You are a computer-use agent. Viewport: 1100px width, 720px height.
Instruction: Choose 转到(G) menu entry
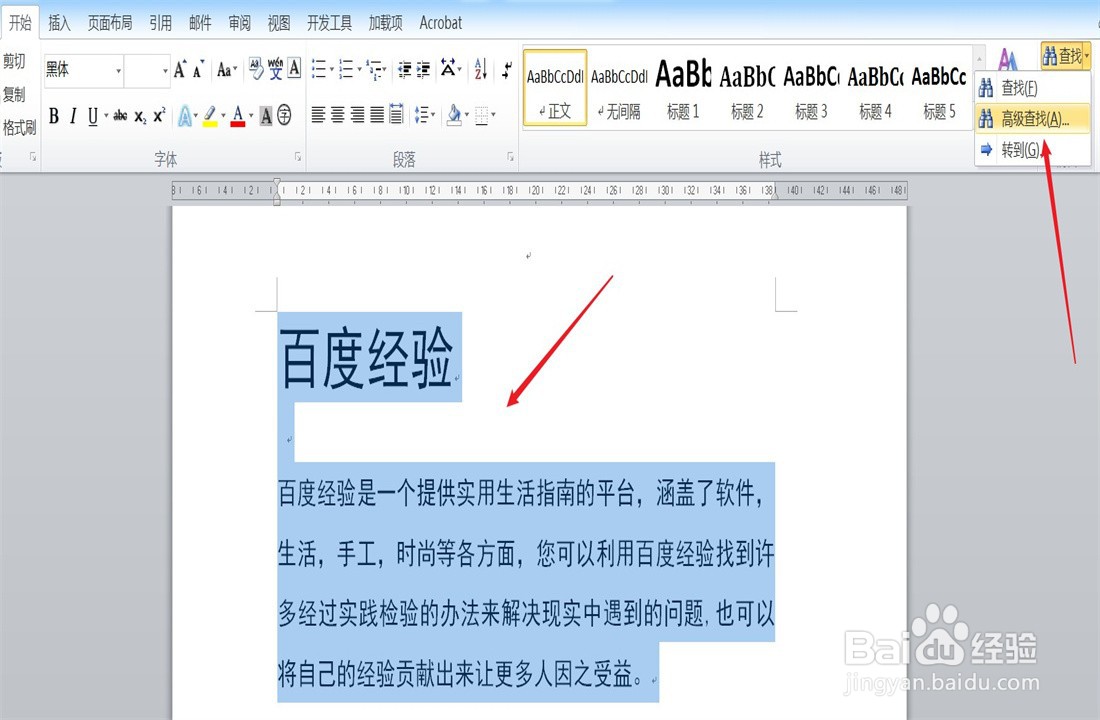point(1032,149)
